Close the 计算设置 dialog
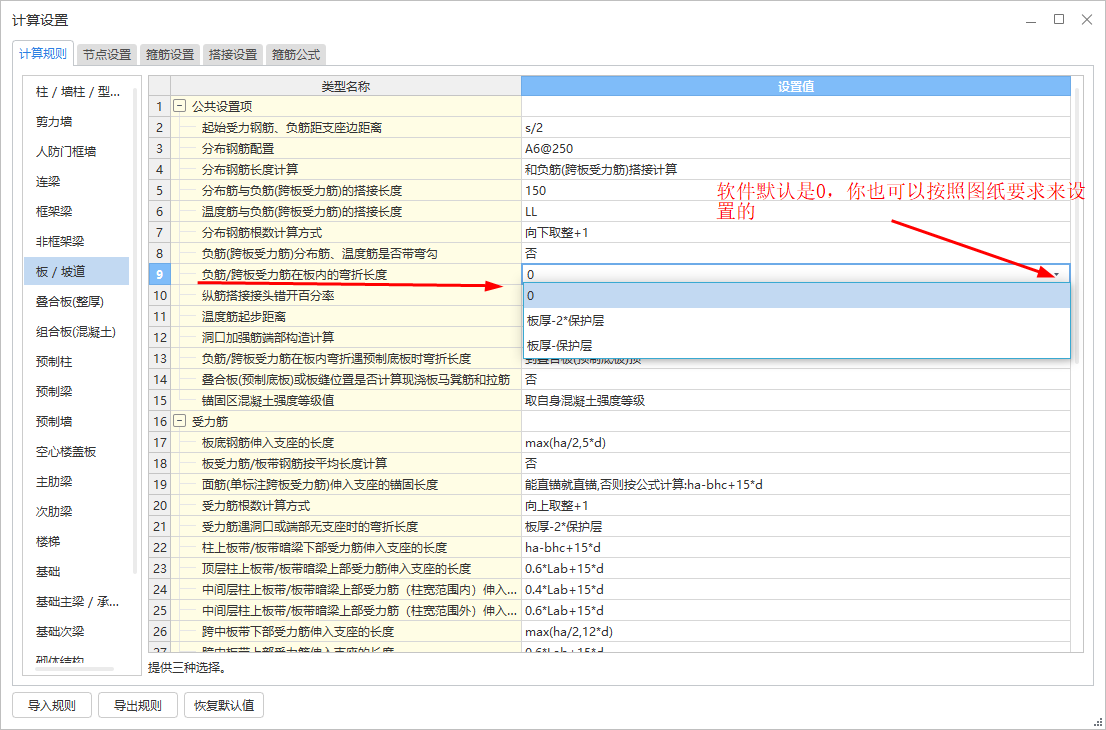Screen dimensions: 1106x730 coord(1087,20)
